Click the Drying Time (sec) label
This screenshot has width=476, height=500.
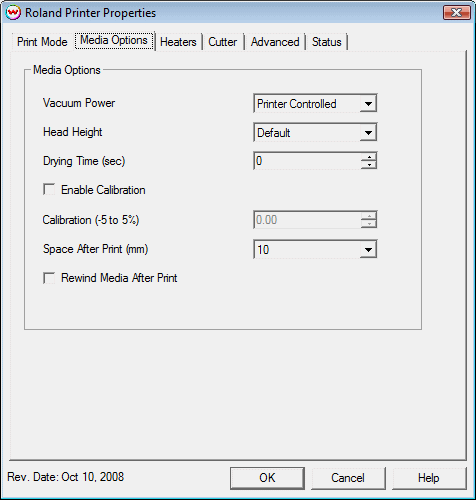click(x=84, y=161)
